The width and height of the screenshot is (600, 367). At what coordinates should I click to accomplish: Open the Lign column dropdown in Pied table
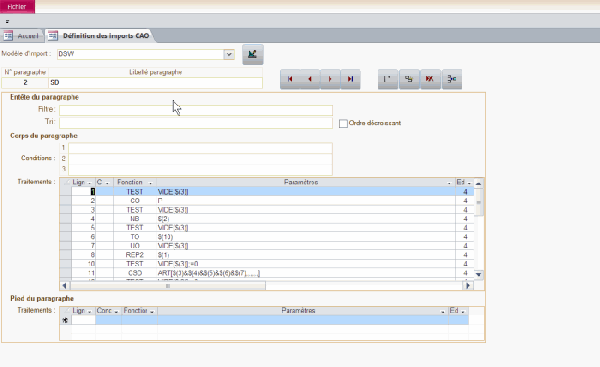[x=90, y=312]
